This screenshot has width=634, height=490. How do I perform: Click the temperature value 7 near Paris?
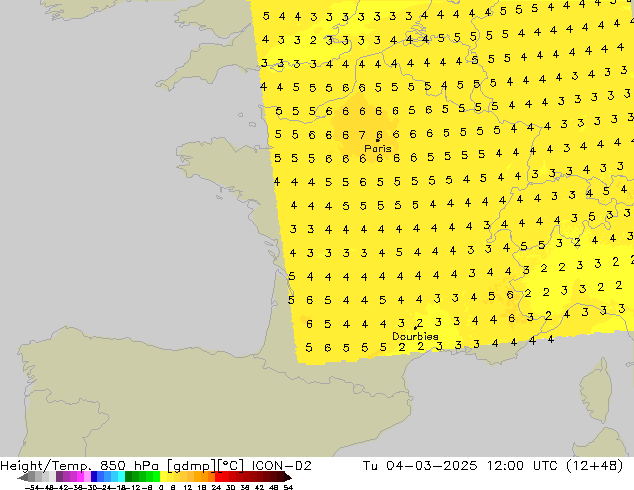(362, 135)
